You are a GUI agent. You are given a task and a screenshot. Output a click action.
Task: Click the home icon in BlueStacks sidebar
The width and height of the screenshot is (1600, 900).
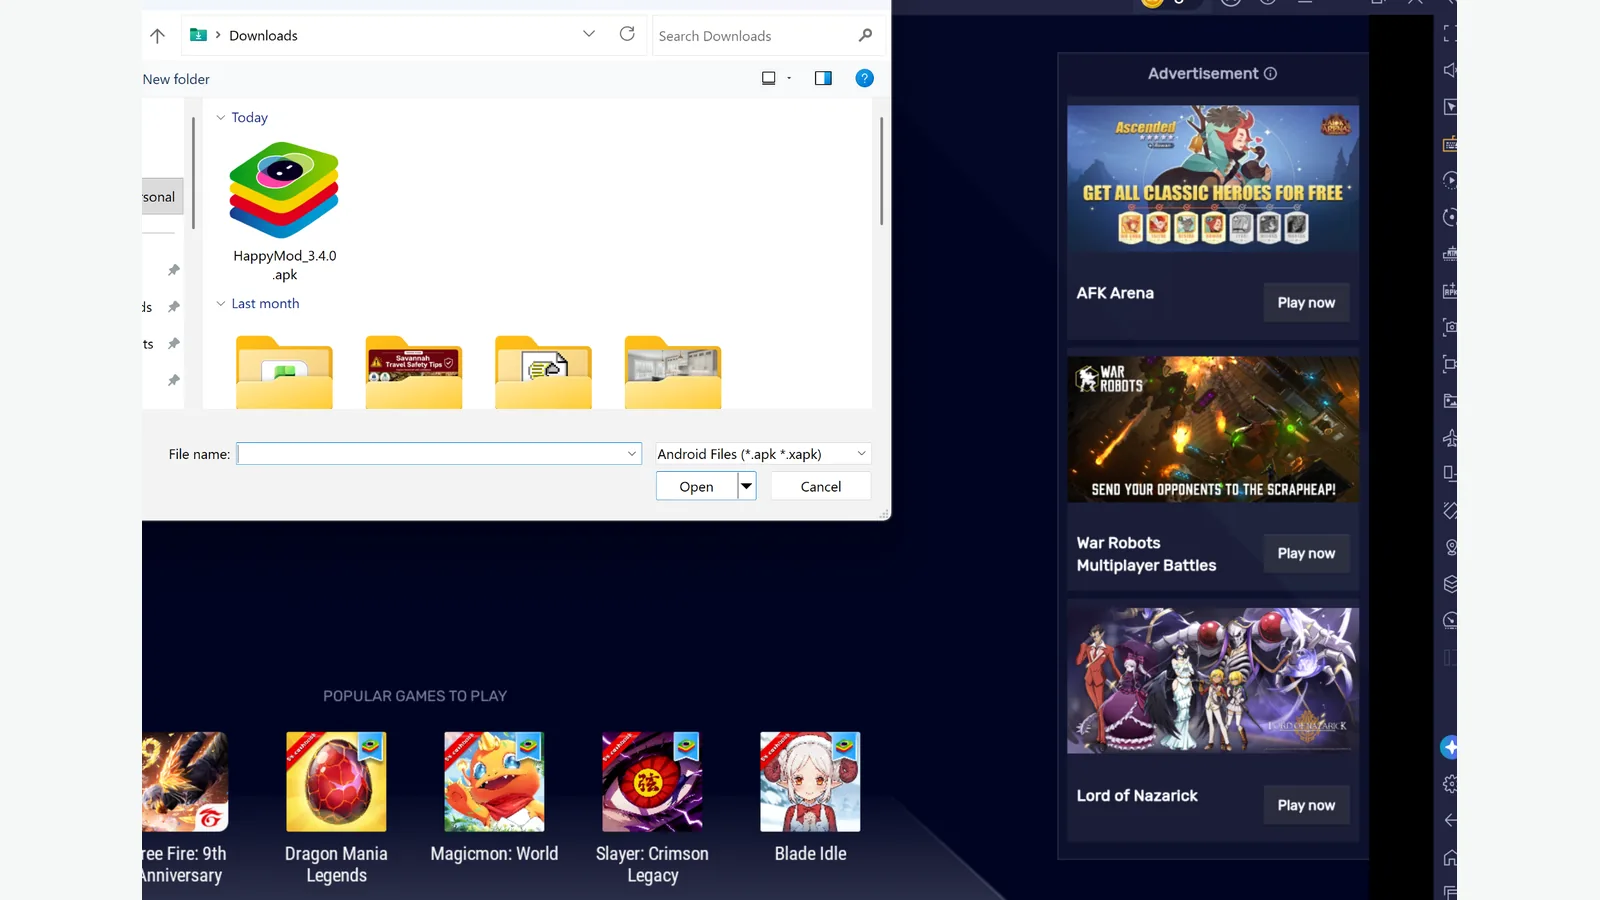point(1449,858)
